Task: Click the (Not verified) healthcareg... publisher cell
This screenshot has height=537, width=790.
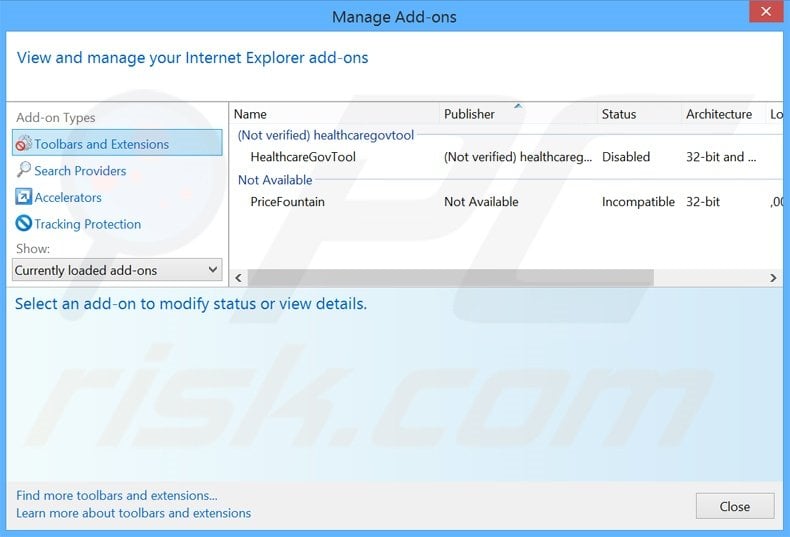Action: 518,157
